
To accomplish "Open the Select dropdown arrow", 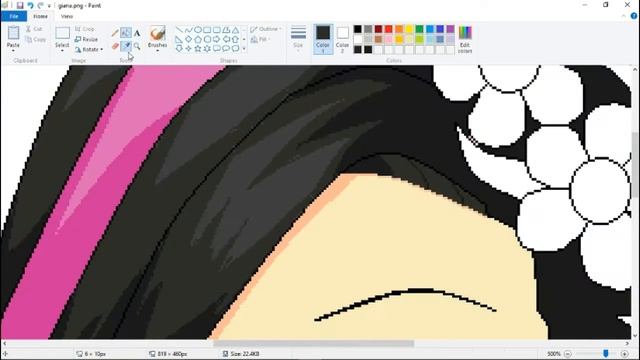I will point(62,51).
